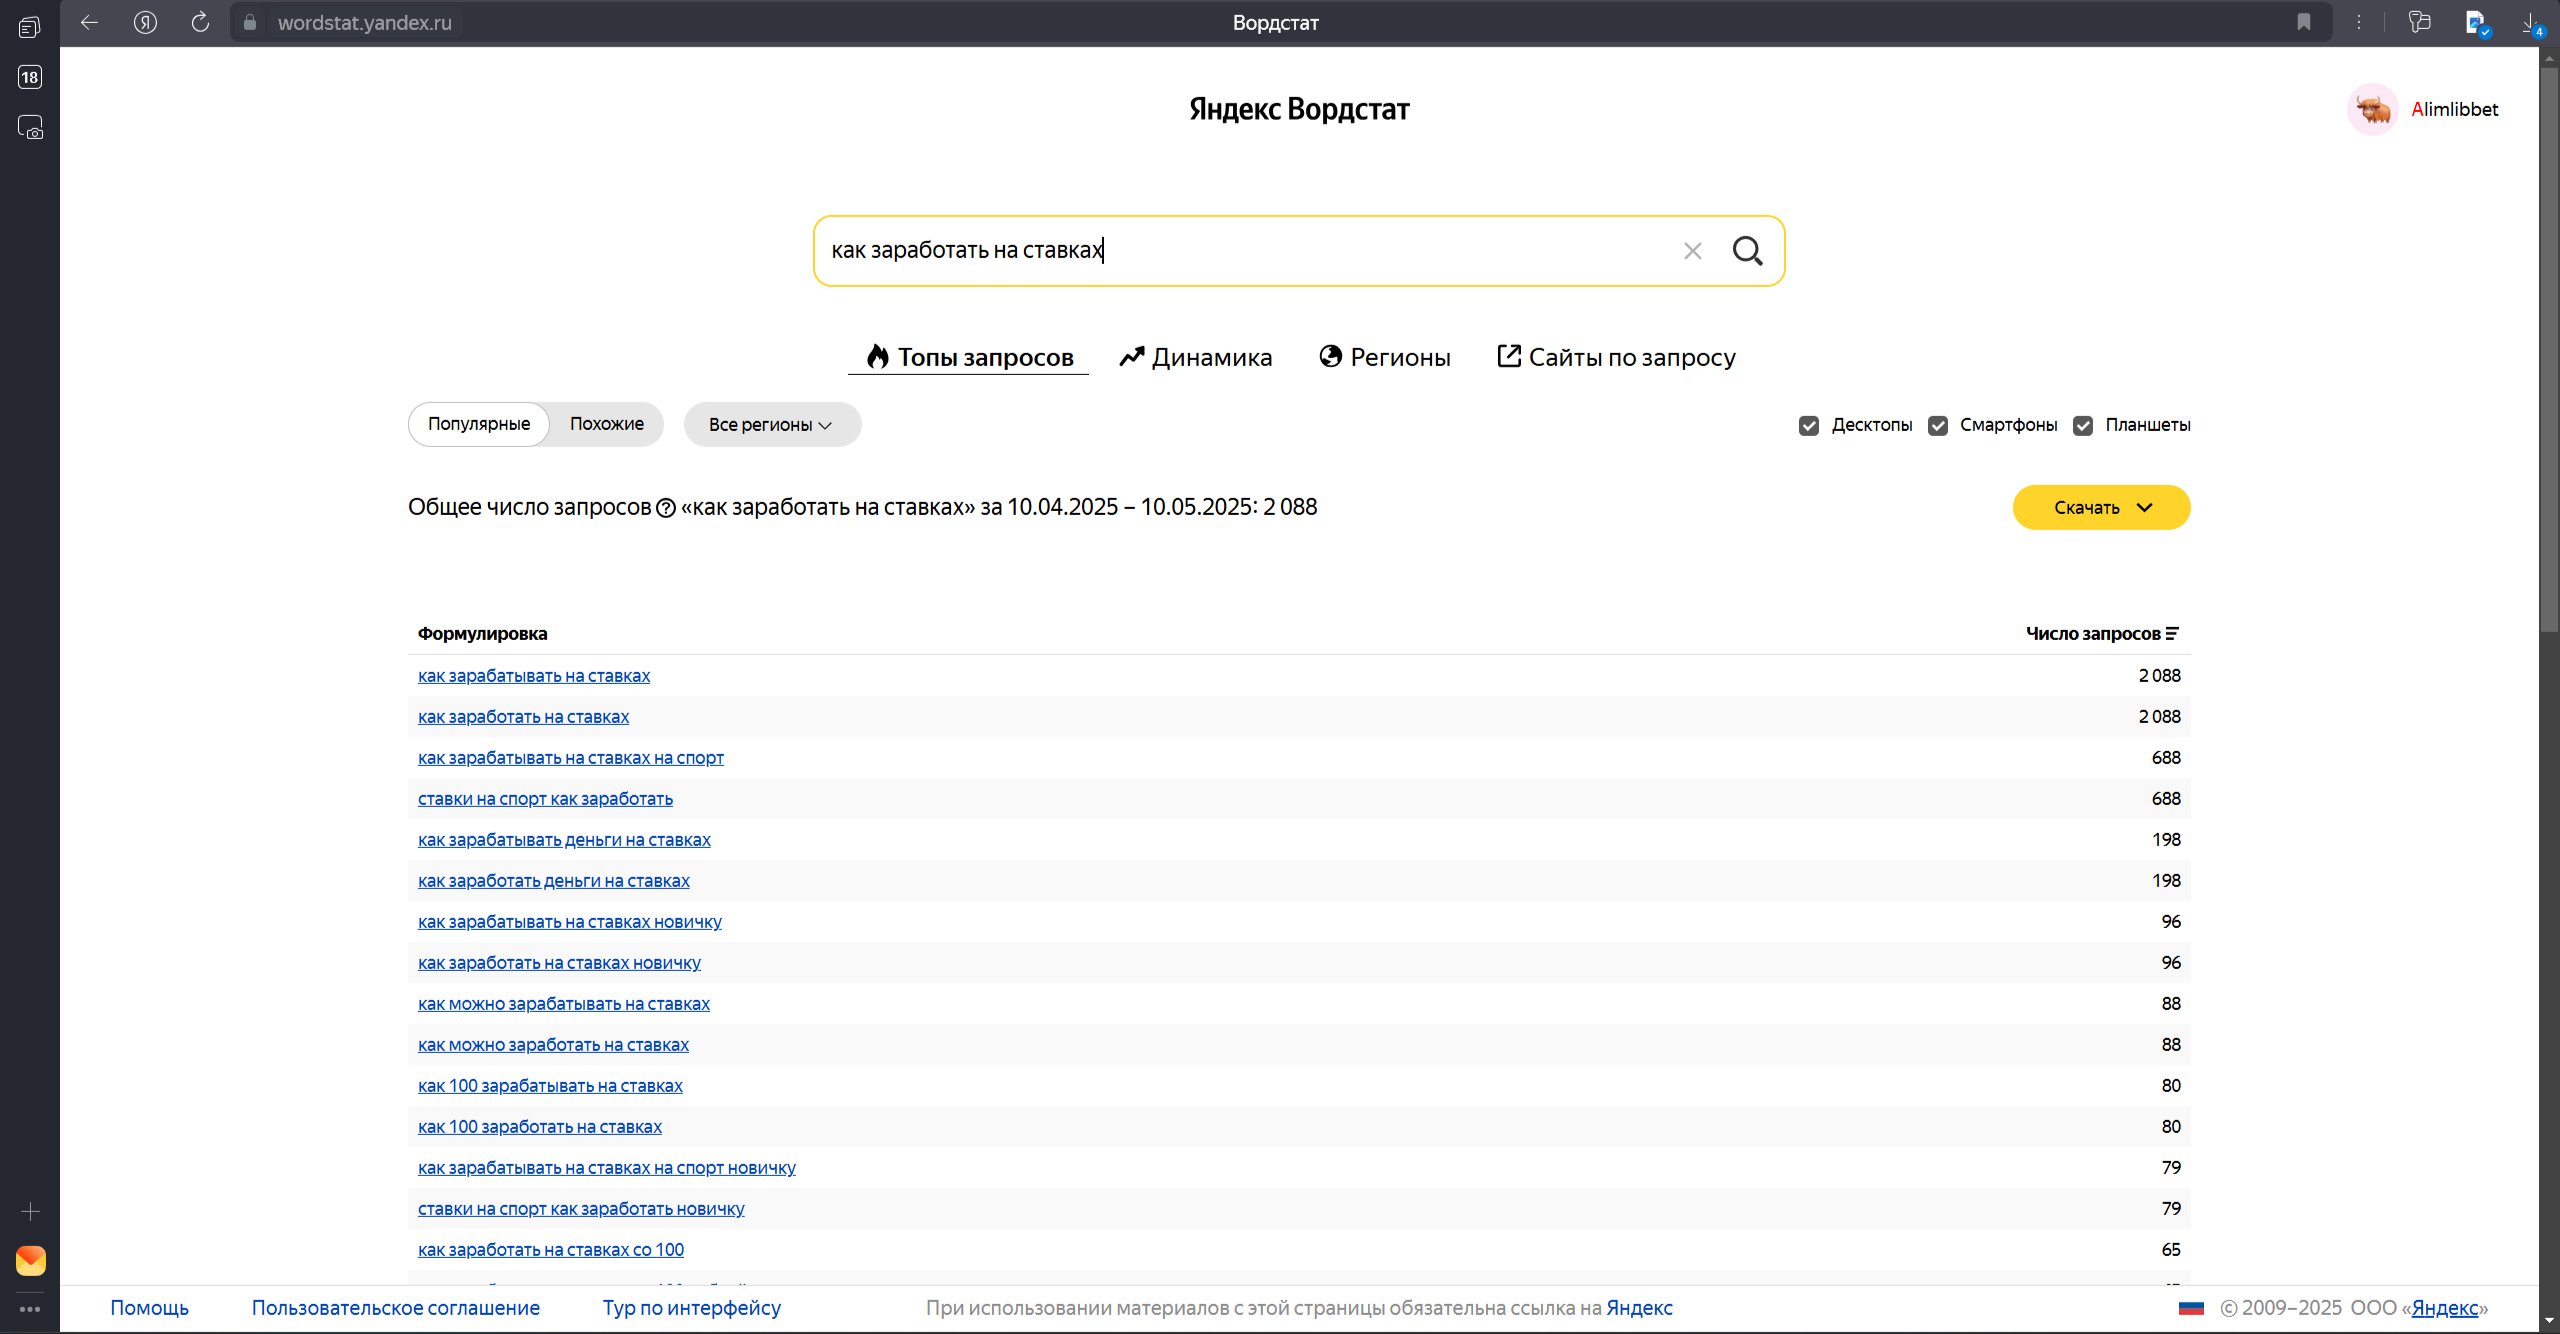Toggle the Смартфоны checkbox

(x=1937, y=425)
